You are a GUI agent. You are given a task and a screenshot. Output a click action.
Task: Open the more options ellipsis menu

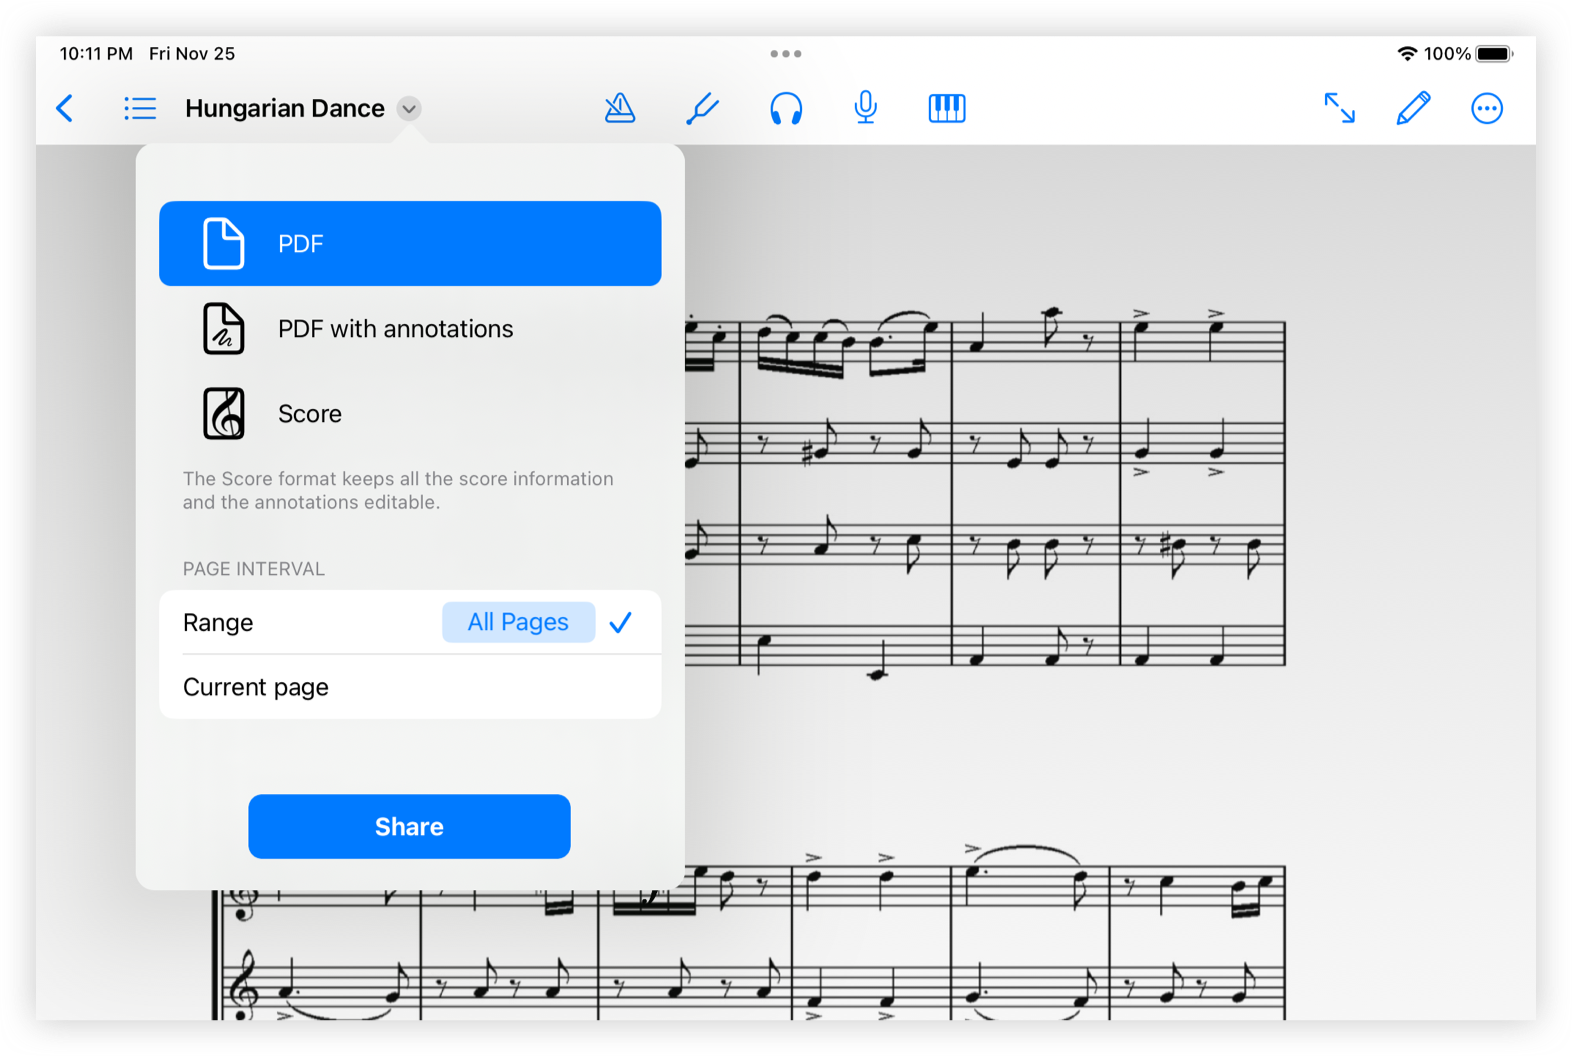1487,108
